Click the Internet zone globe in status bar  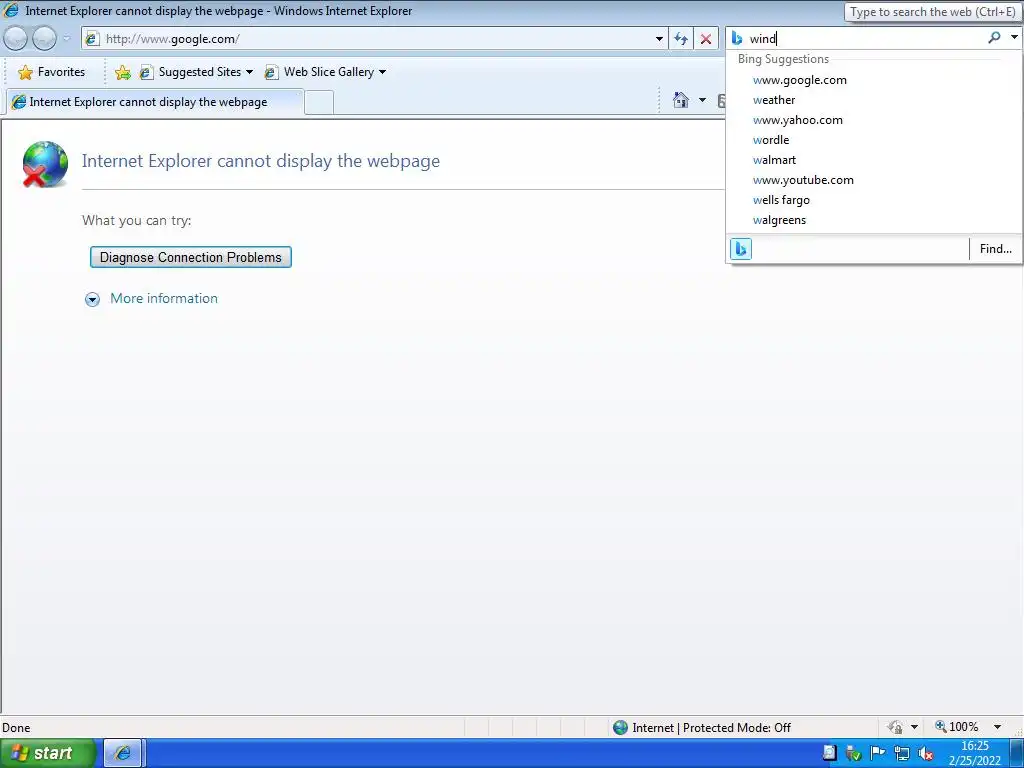(620, 728)
